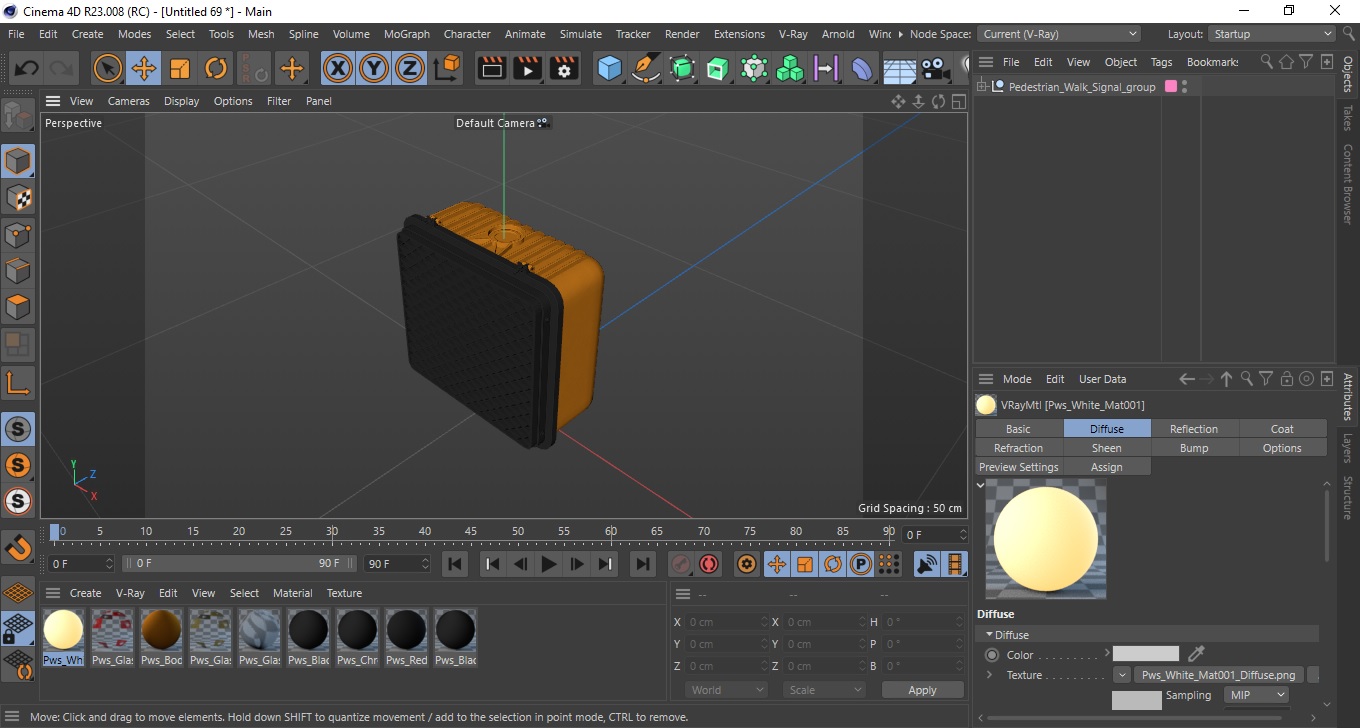Switch to Edges mode
The width and height of the screenshot is (1360, 728).
(18, 271)
